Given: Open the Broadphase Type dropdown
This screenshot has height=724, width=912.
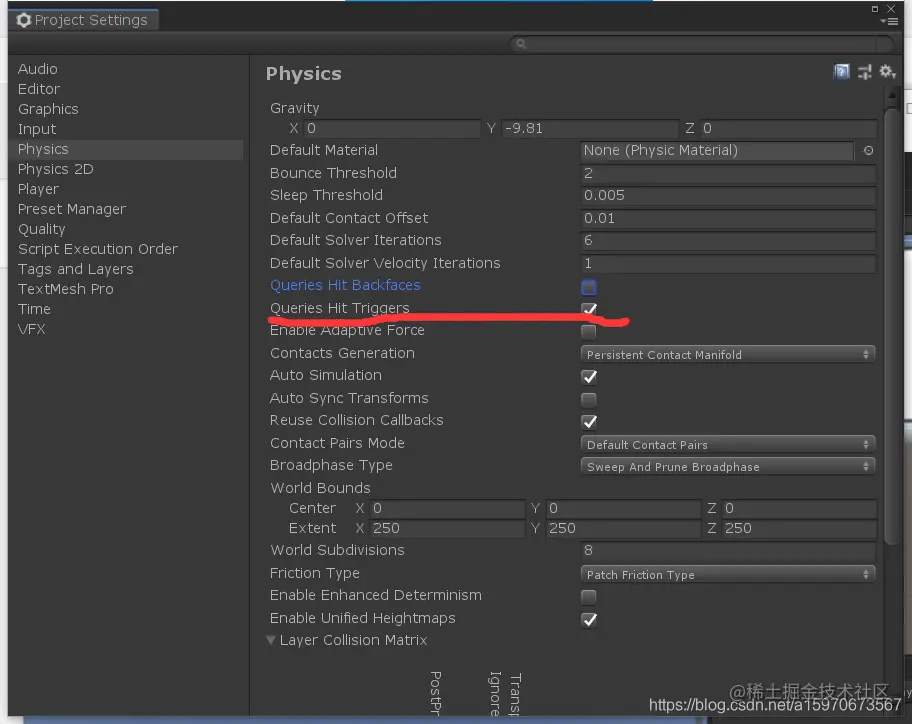Looking at the screenshot, I should (x=728, y=466).
